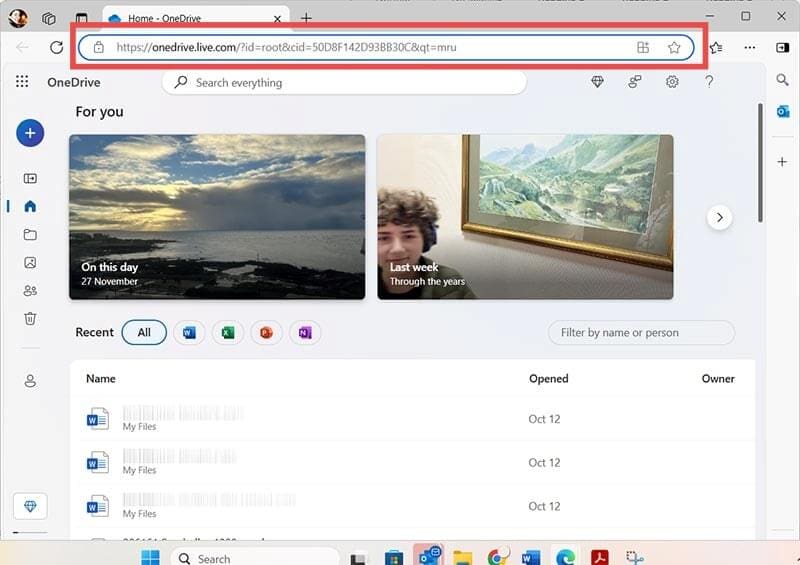Open Word from the taskbar
The width and height of the screenshot is (800, 565).
[x=531, y=558]
